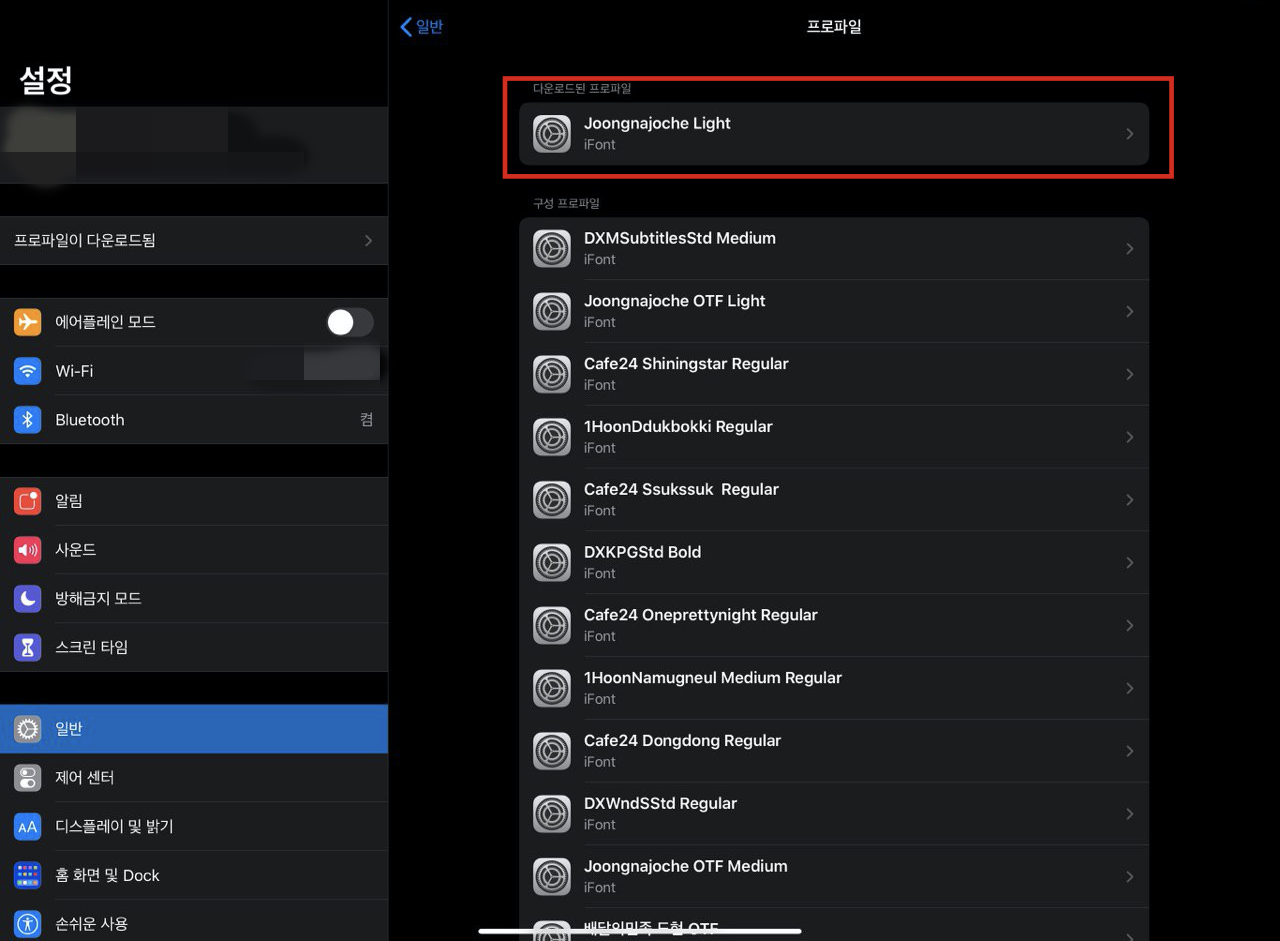Tap the 스크린 타임 hourglass icon
This screenshot has width=1280, height=941.
coord(28,647)
